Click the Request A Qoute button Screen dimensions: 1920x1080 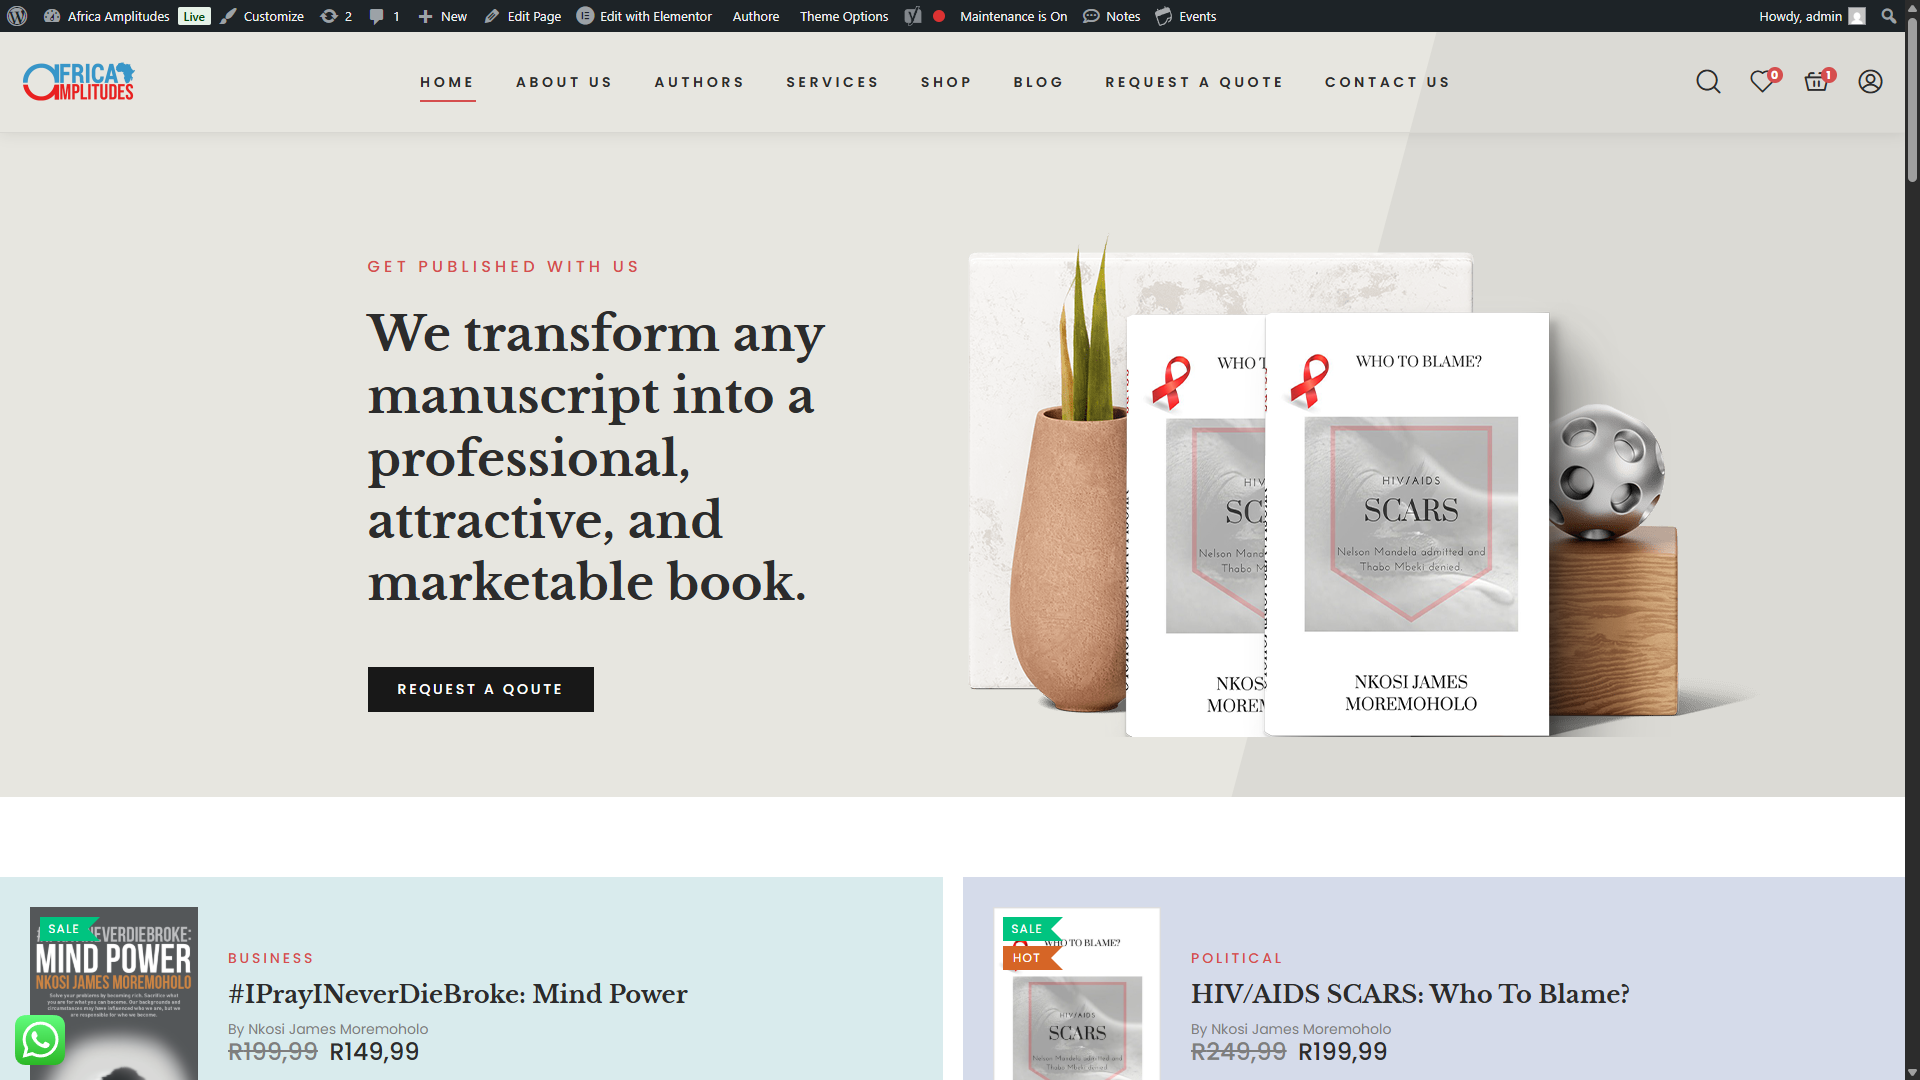[x=481, y=689]
